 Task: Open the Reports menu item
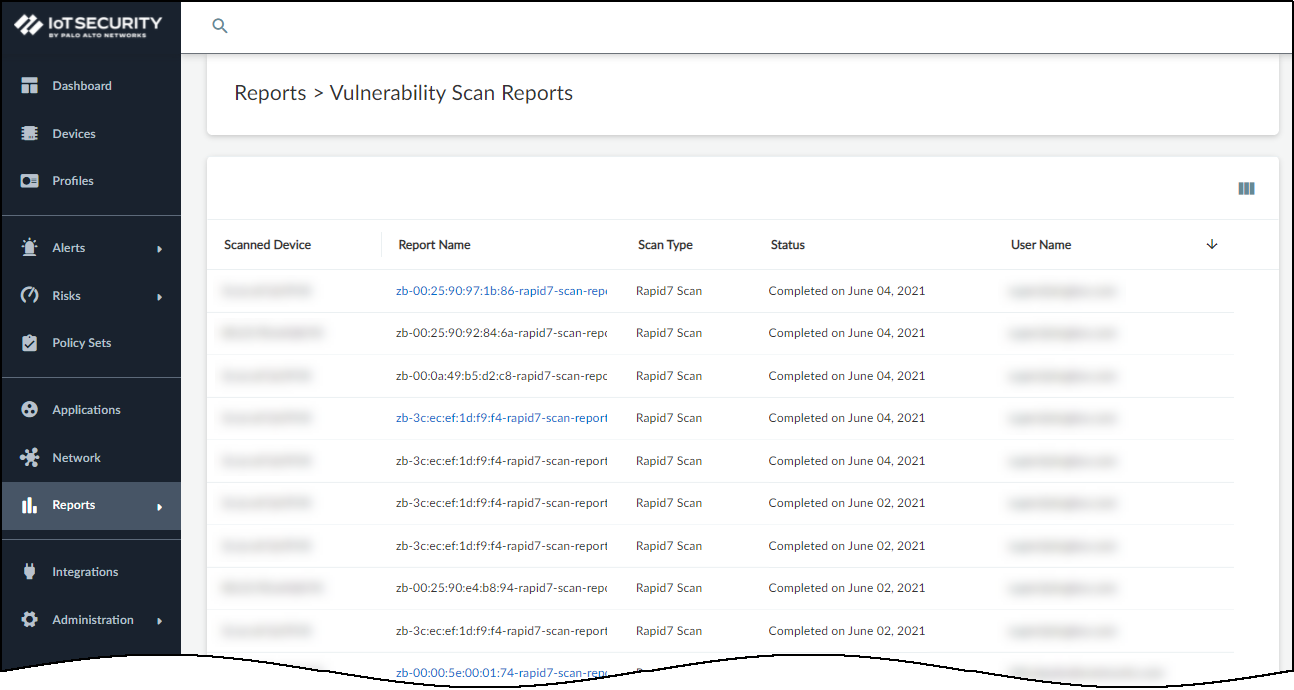pyautogui.click(x=74, y=506)
